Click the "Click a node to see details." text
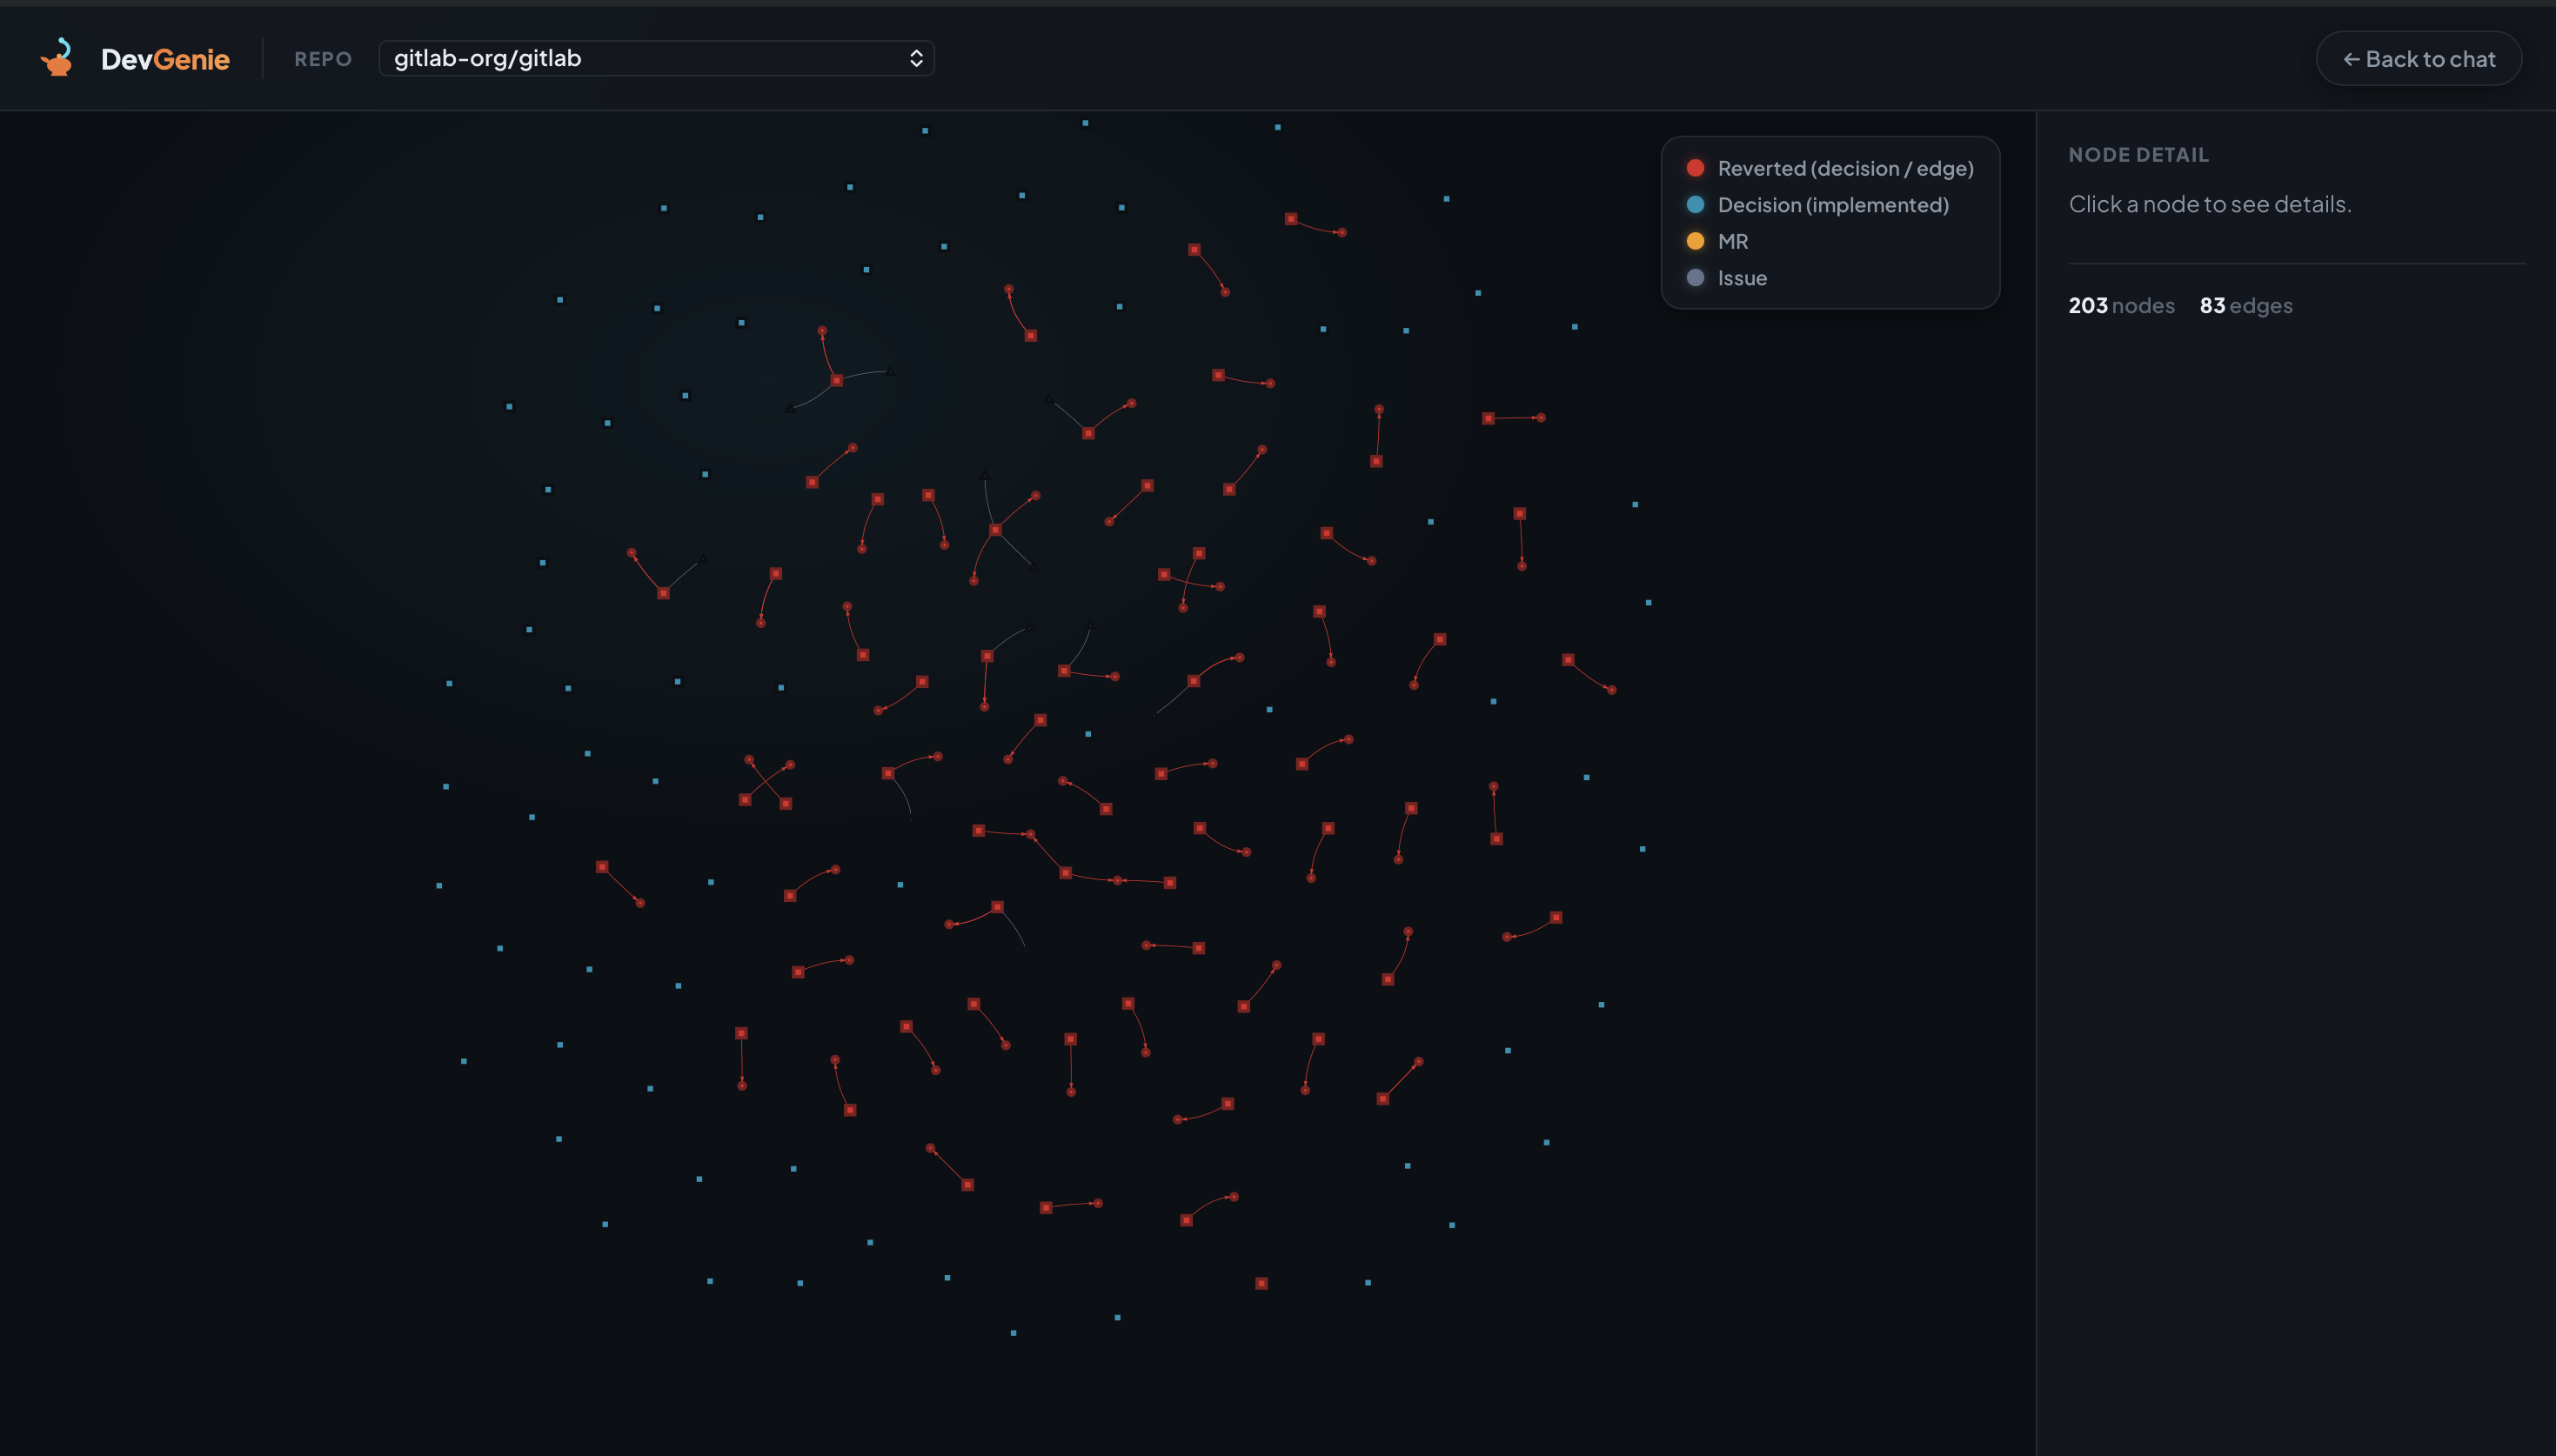The height and width of the screenshot is (1456, 2556). [x=2209, y=204]
